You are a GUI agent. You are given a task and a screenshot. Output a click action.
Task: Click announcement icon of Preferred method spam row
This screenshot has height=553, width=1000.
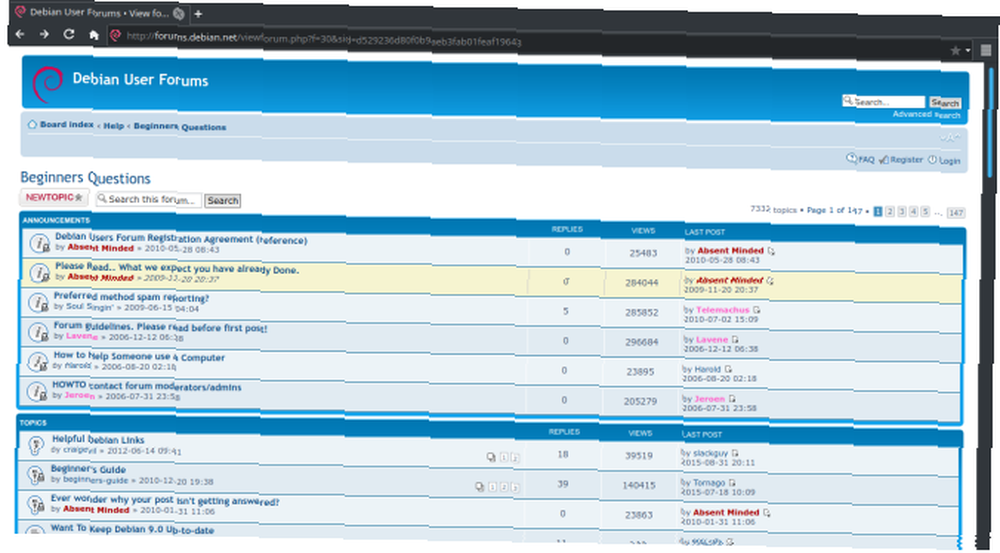[38, 303]
